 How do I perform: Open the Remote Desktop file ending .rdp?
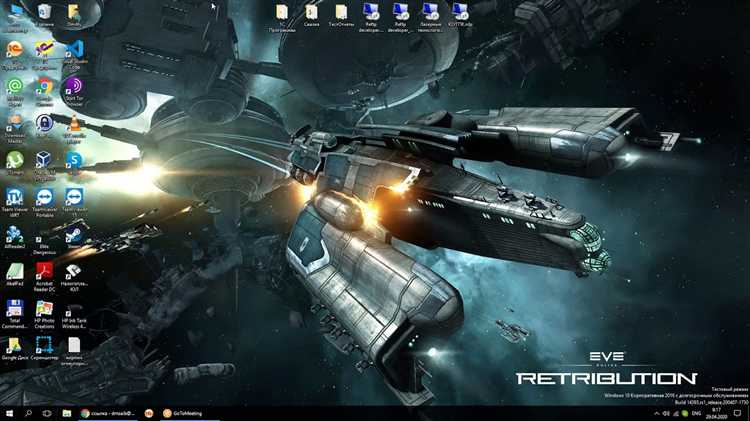(460, 13)
